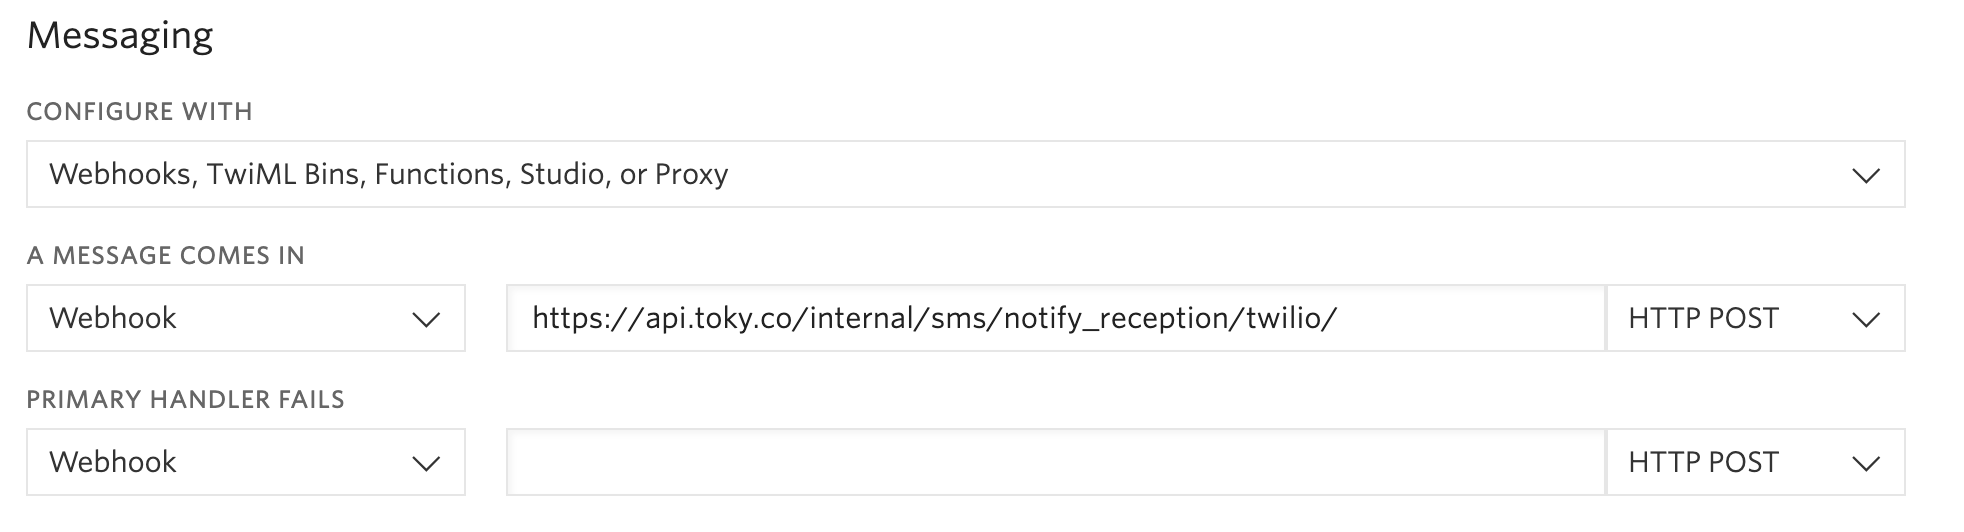The width and height of the screenshot is (1964, 532).
Task: Open the Configure With dropdown
Action: click(x=965, y=174)
